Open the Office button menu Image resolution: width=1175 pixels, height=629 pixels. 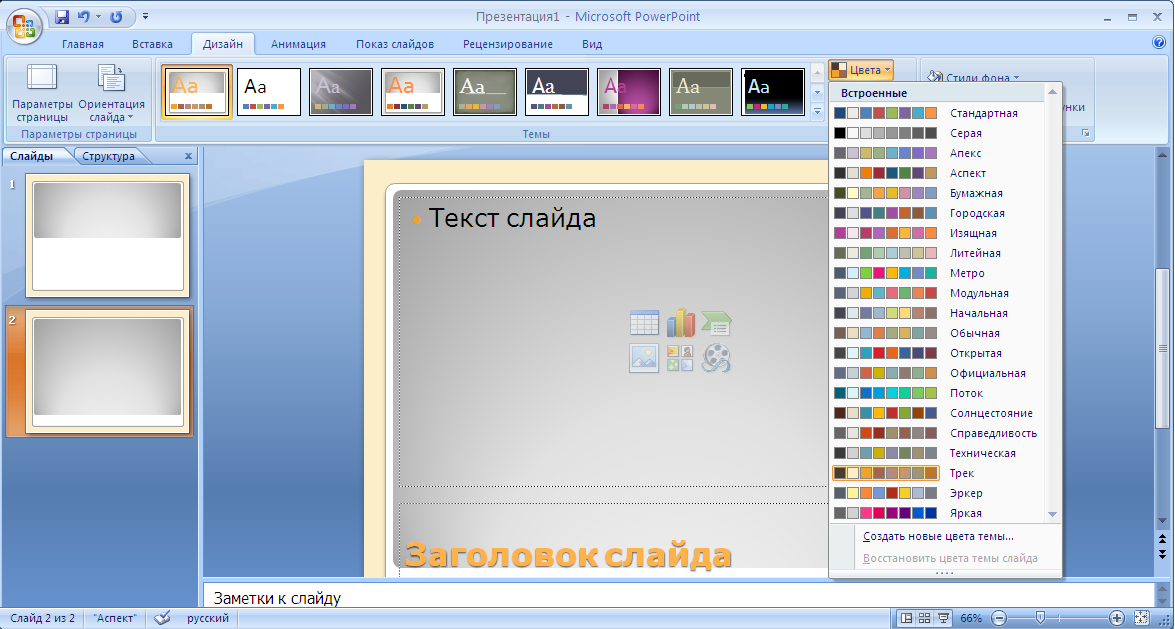(23, 24)
